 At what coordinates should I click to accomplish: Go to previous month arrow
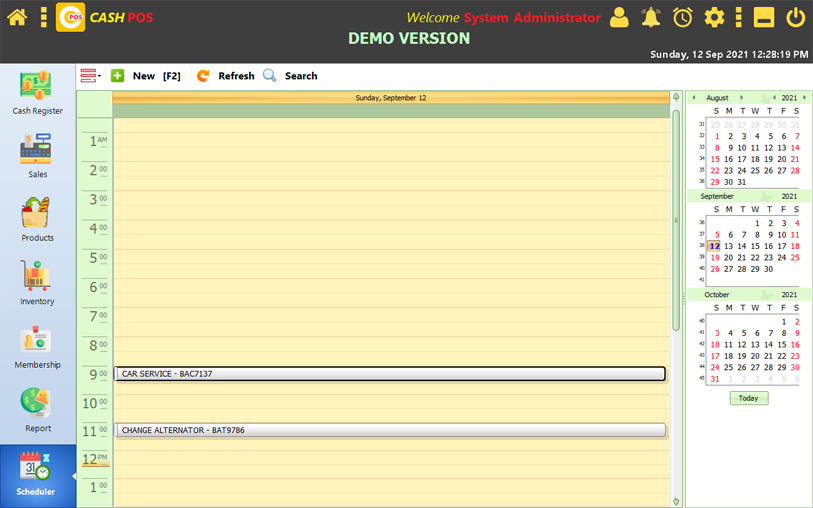pos(694,97)
